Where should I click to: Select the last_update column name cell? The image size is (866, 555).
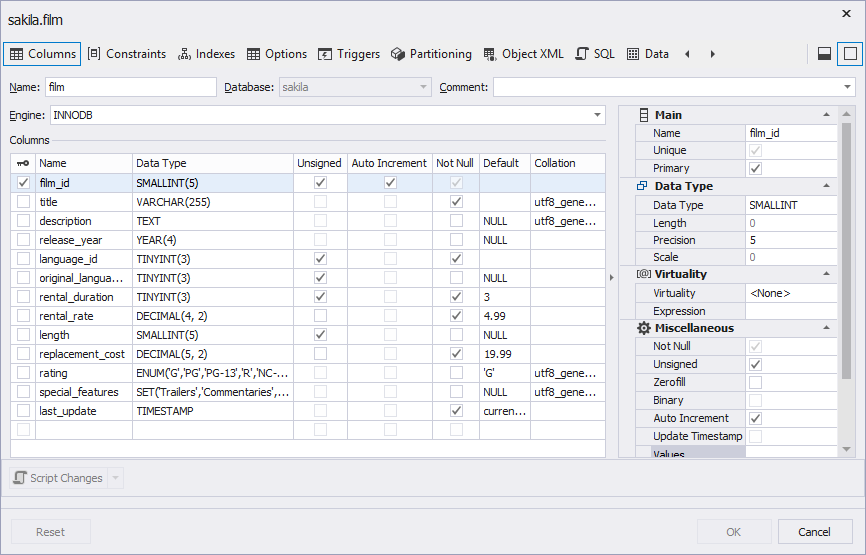pos(84,411)
